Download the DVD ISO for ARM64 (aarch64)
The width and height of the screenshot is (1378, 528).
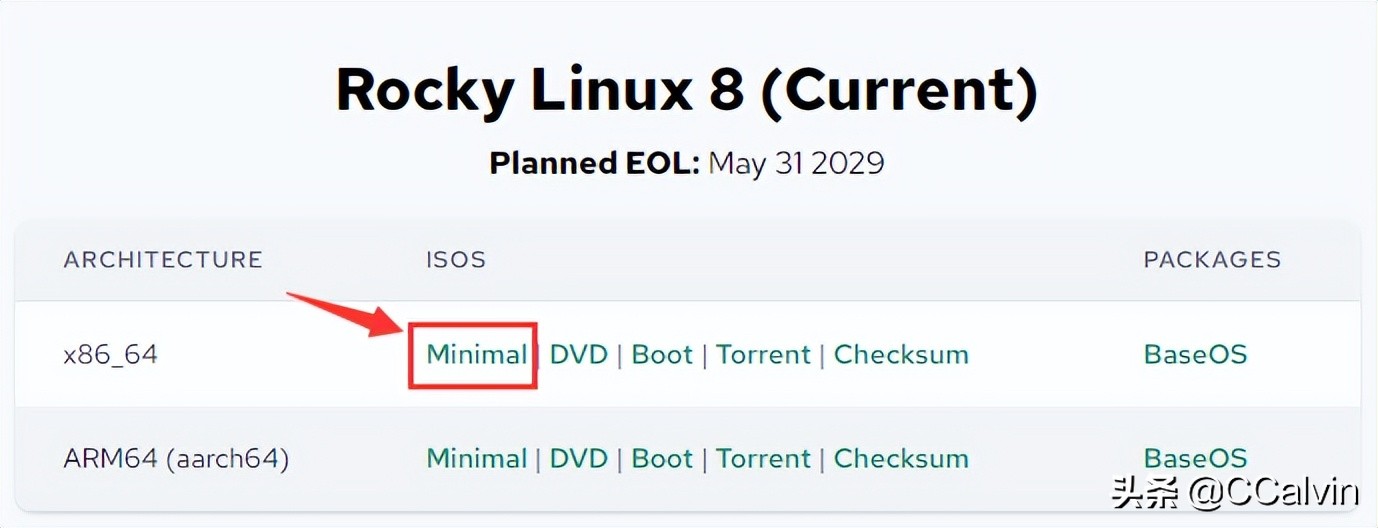pos(579,459)
